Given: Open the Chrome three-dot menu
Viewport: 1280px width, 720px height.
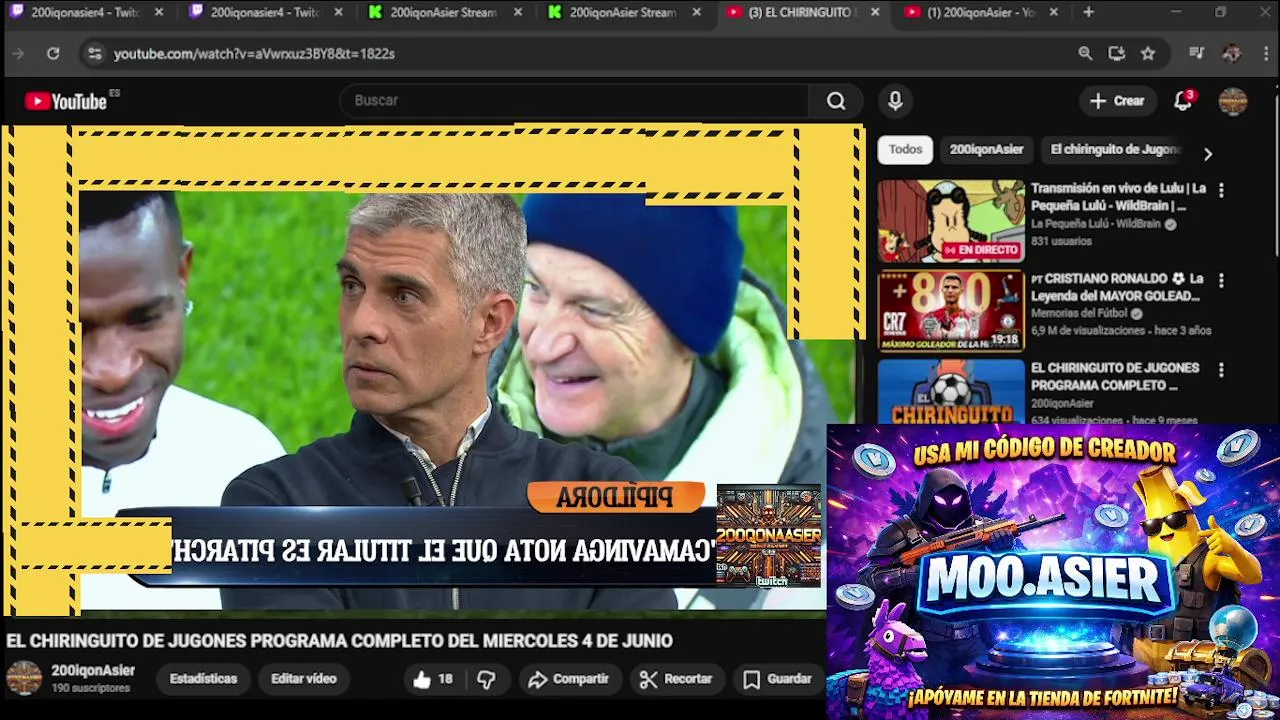Looking at the screenshot, I should click(1268, 54).
